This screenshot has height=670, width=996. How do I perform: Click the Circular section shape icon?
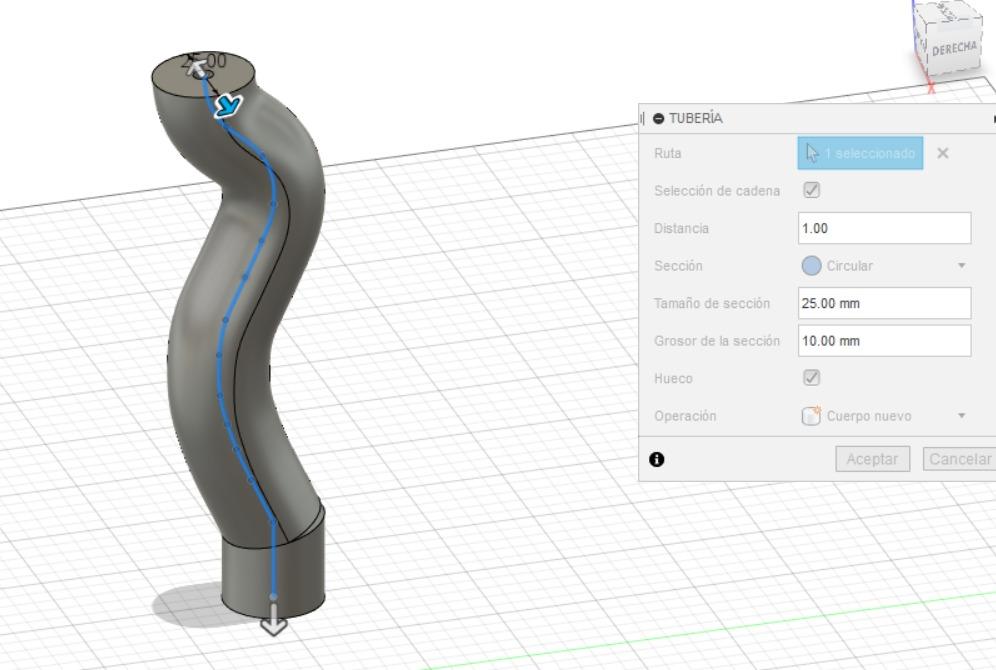(x=811, y=265)
